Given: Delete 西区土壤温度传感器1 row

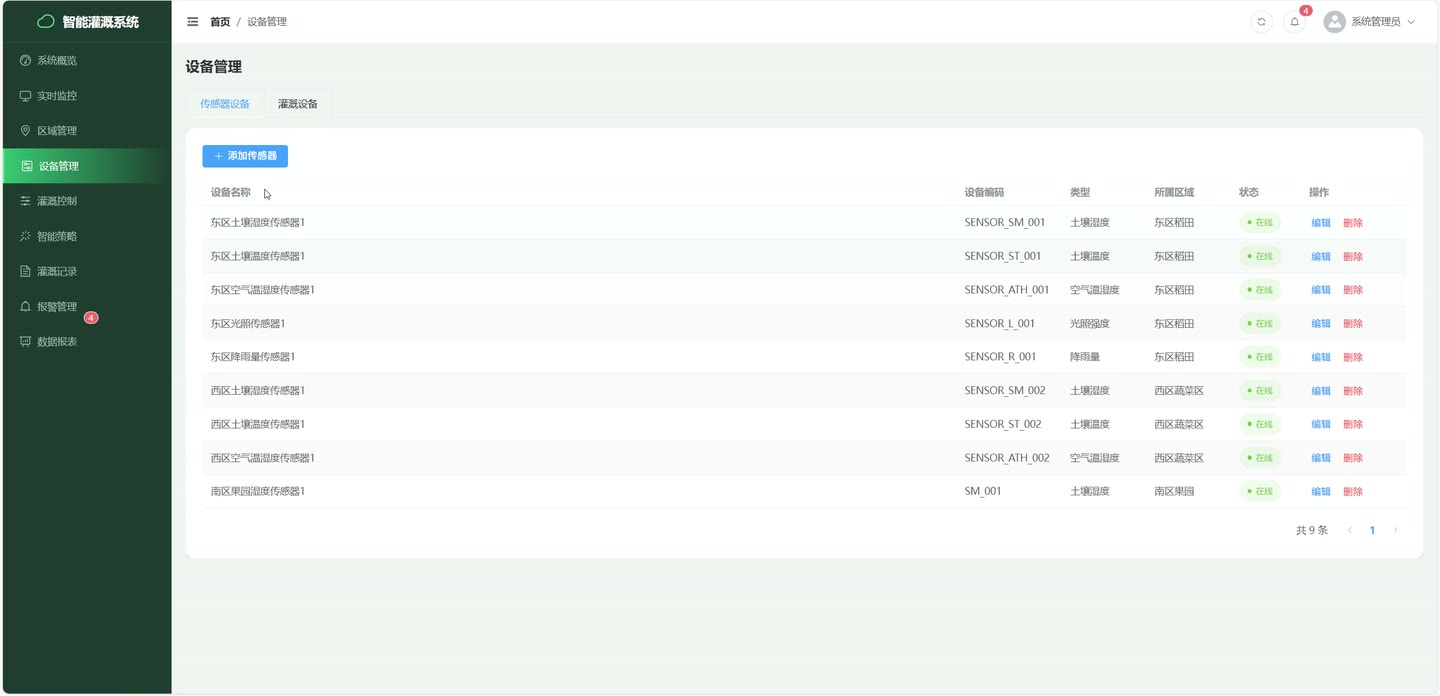Looking at the screenshot, I should point(1353,424).
